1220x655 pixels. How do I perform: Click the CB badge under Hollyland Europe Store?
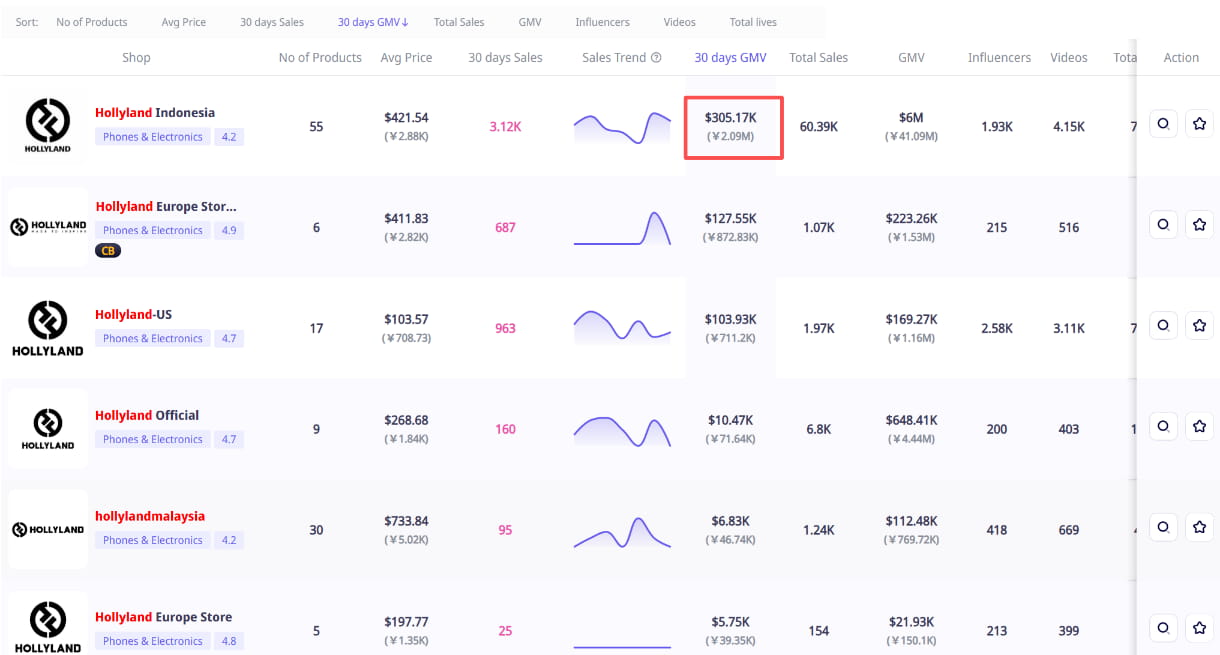107,250
